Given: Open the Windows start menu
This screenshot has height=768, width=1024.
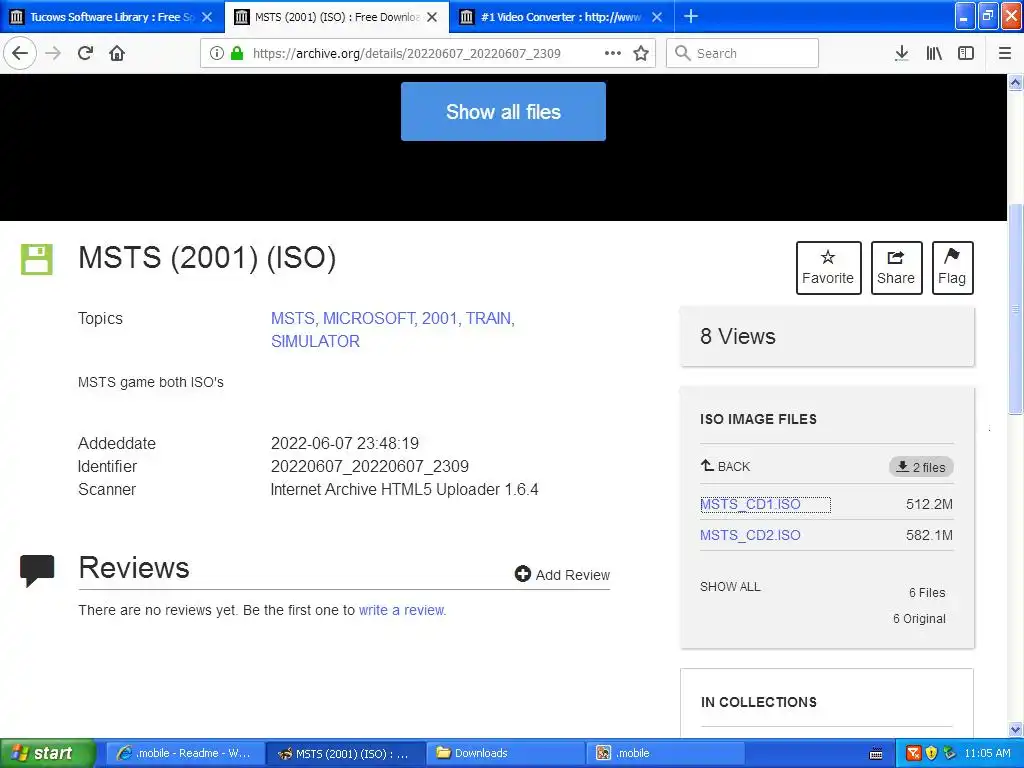Looking at the screenshot, I should click(47, 753).
